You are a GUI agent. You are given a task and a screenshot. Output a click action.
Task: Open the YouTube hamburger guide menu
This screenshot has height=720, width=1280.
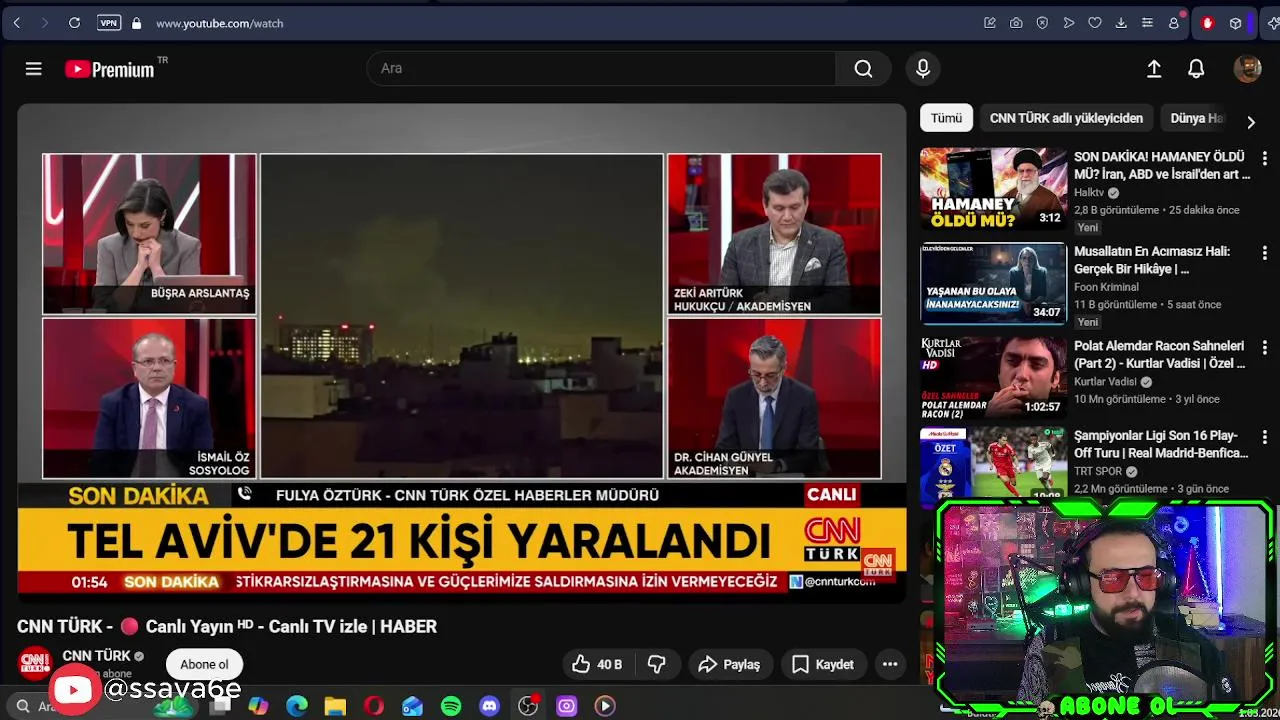point(34,69)
